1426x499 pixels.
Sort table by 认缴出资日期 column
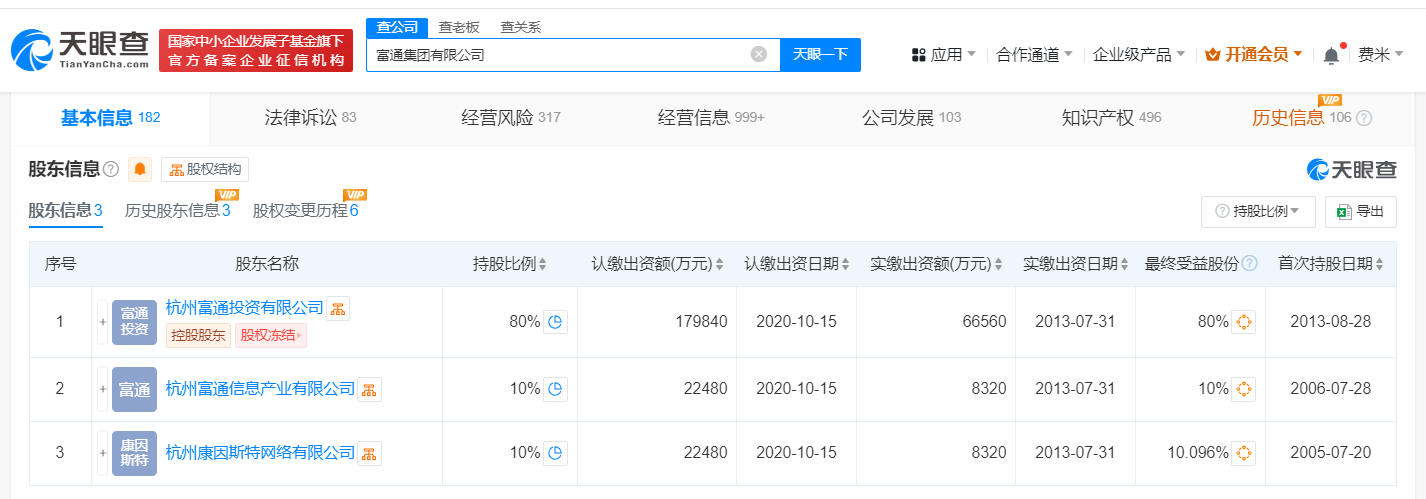tap(796, 264)
